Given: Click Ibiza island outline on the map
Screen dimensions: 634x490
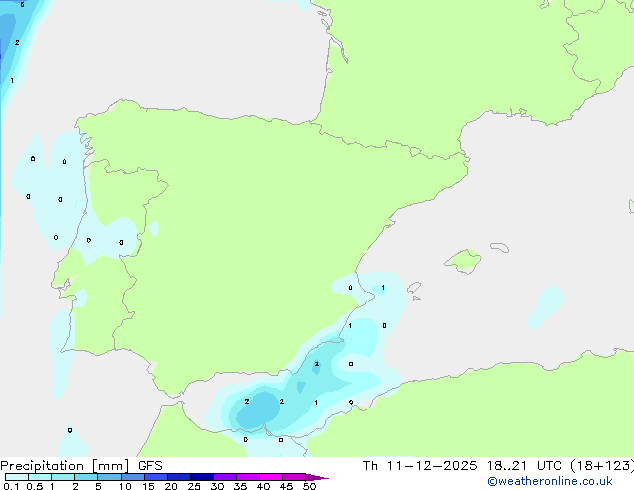Looking at the screenshot, I should tap(414, 288).
